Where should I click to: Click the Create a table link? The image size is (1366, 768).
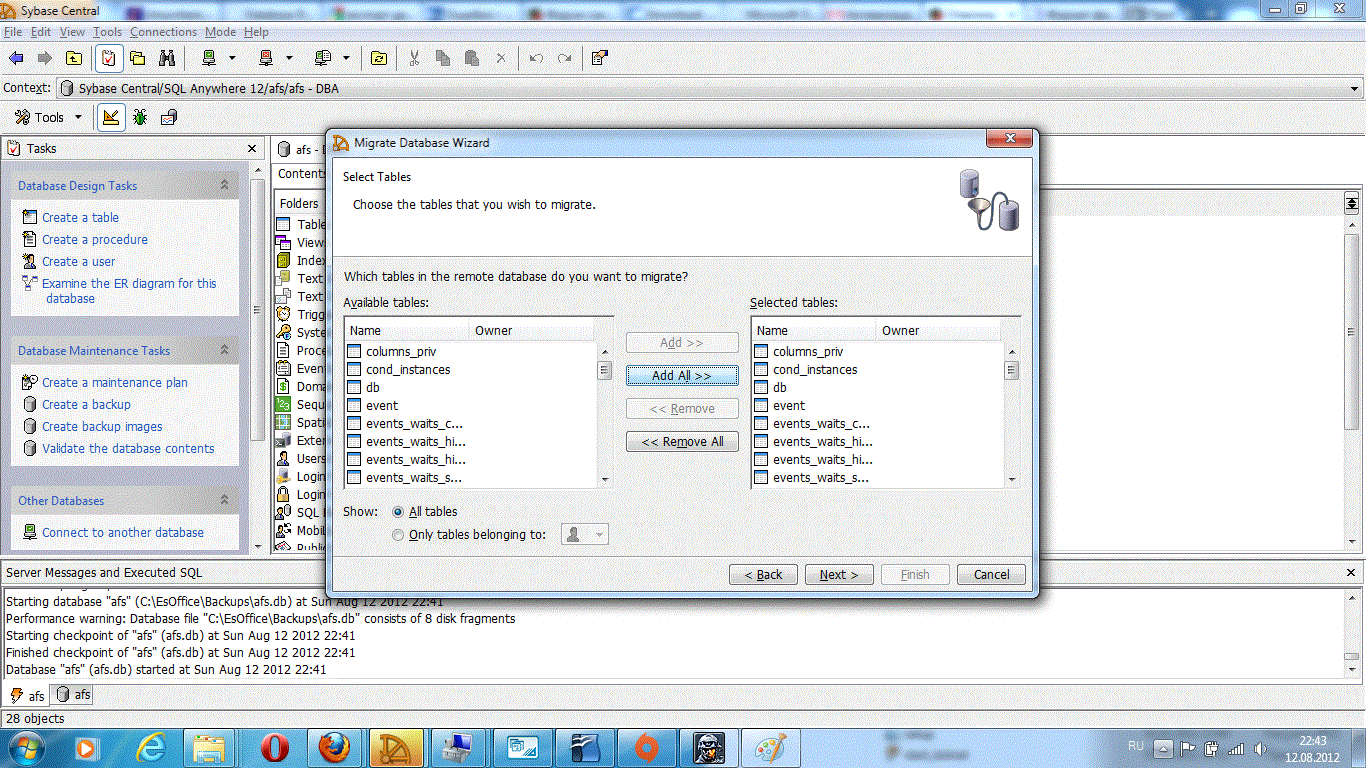click(x=80, y=217)
